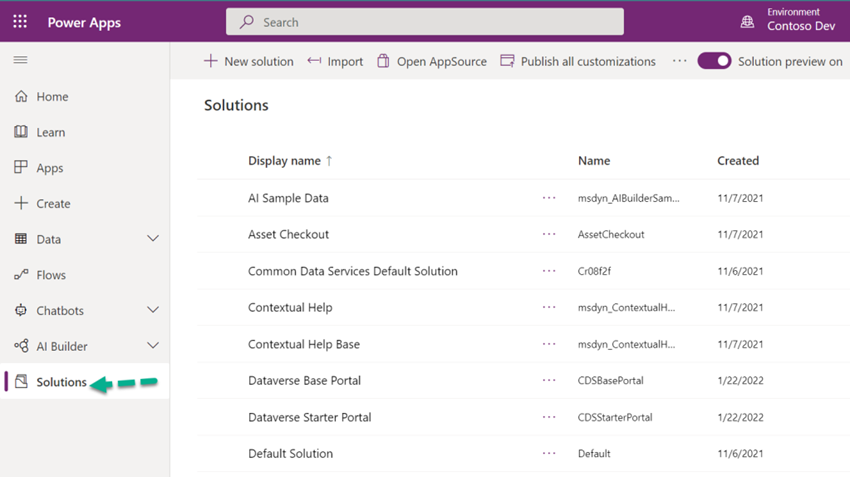Screen dimensions: 850x477
Task: Open more options for Default Solution
Action: (549, 453)
